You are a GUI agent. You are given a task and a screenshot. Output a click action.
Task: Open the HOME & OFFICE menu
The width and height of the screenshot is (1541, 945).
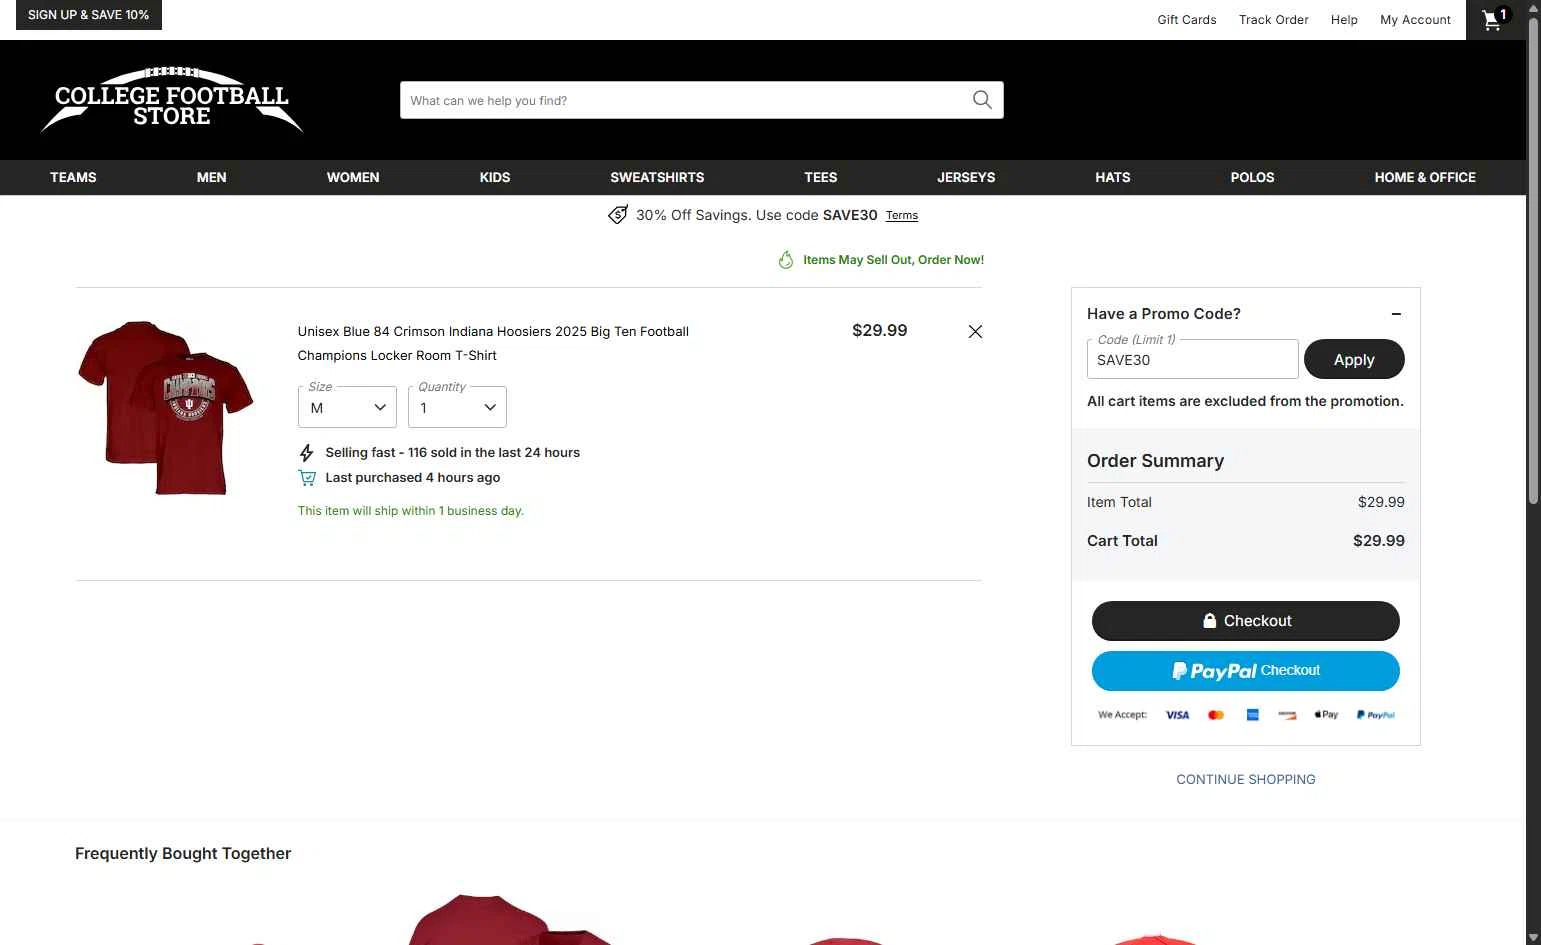point(1425,177)
